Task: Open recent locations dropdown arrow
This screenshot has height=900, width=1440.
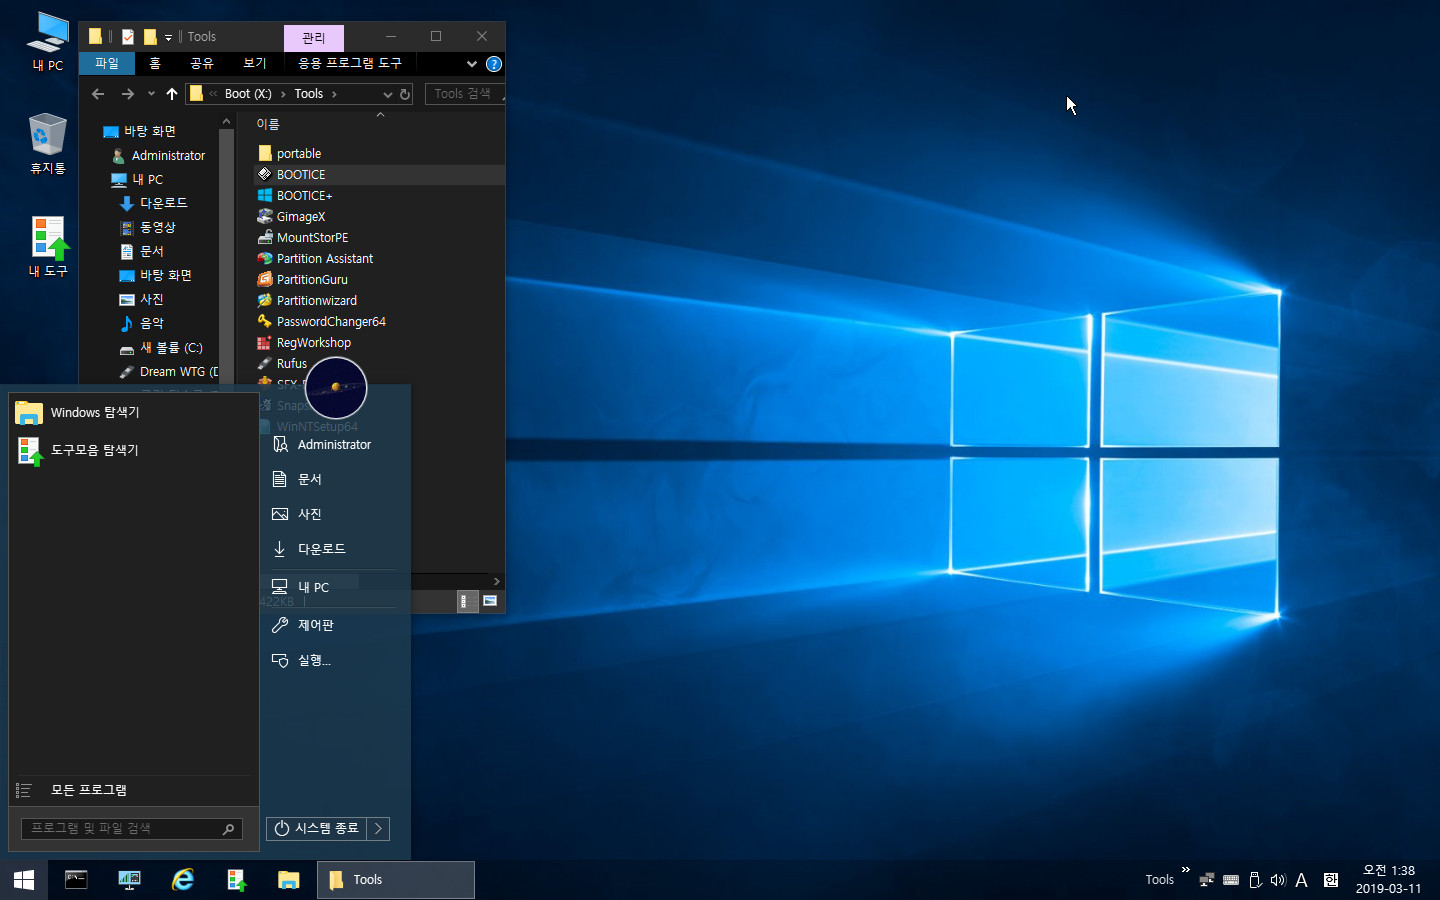Action: coord(151,94)
